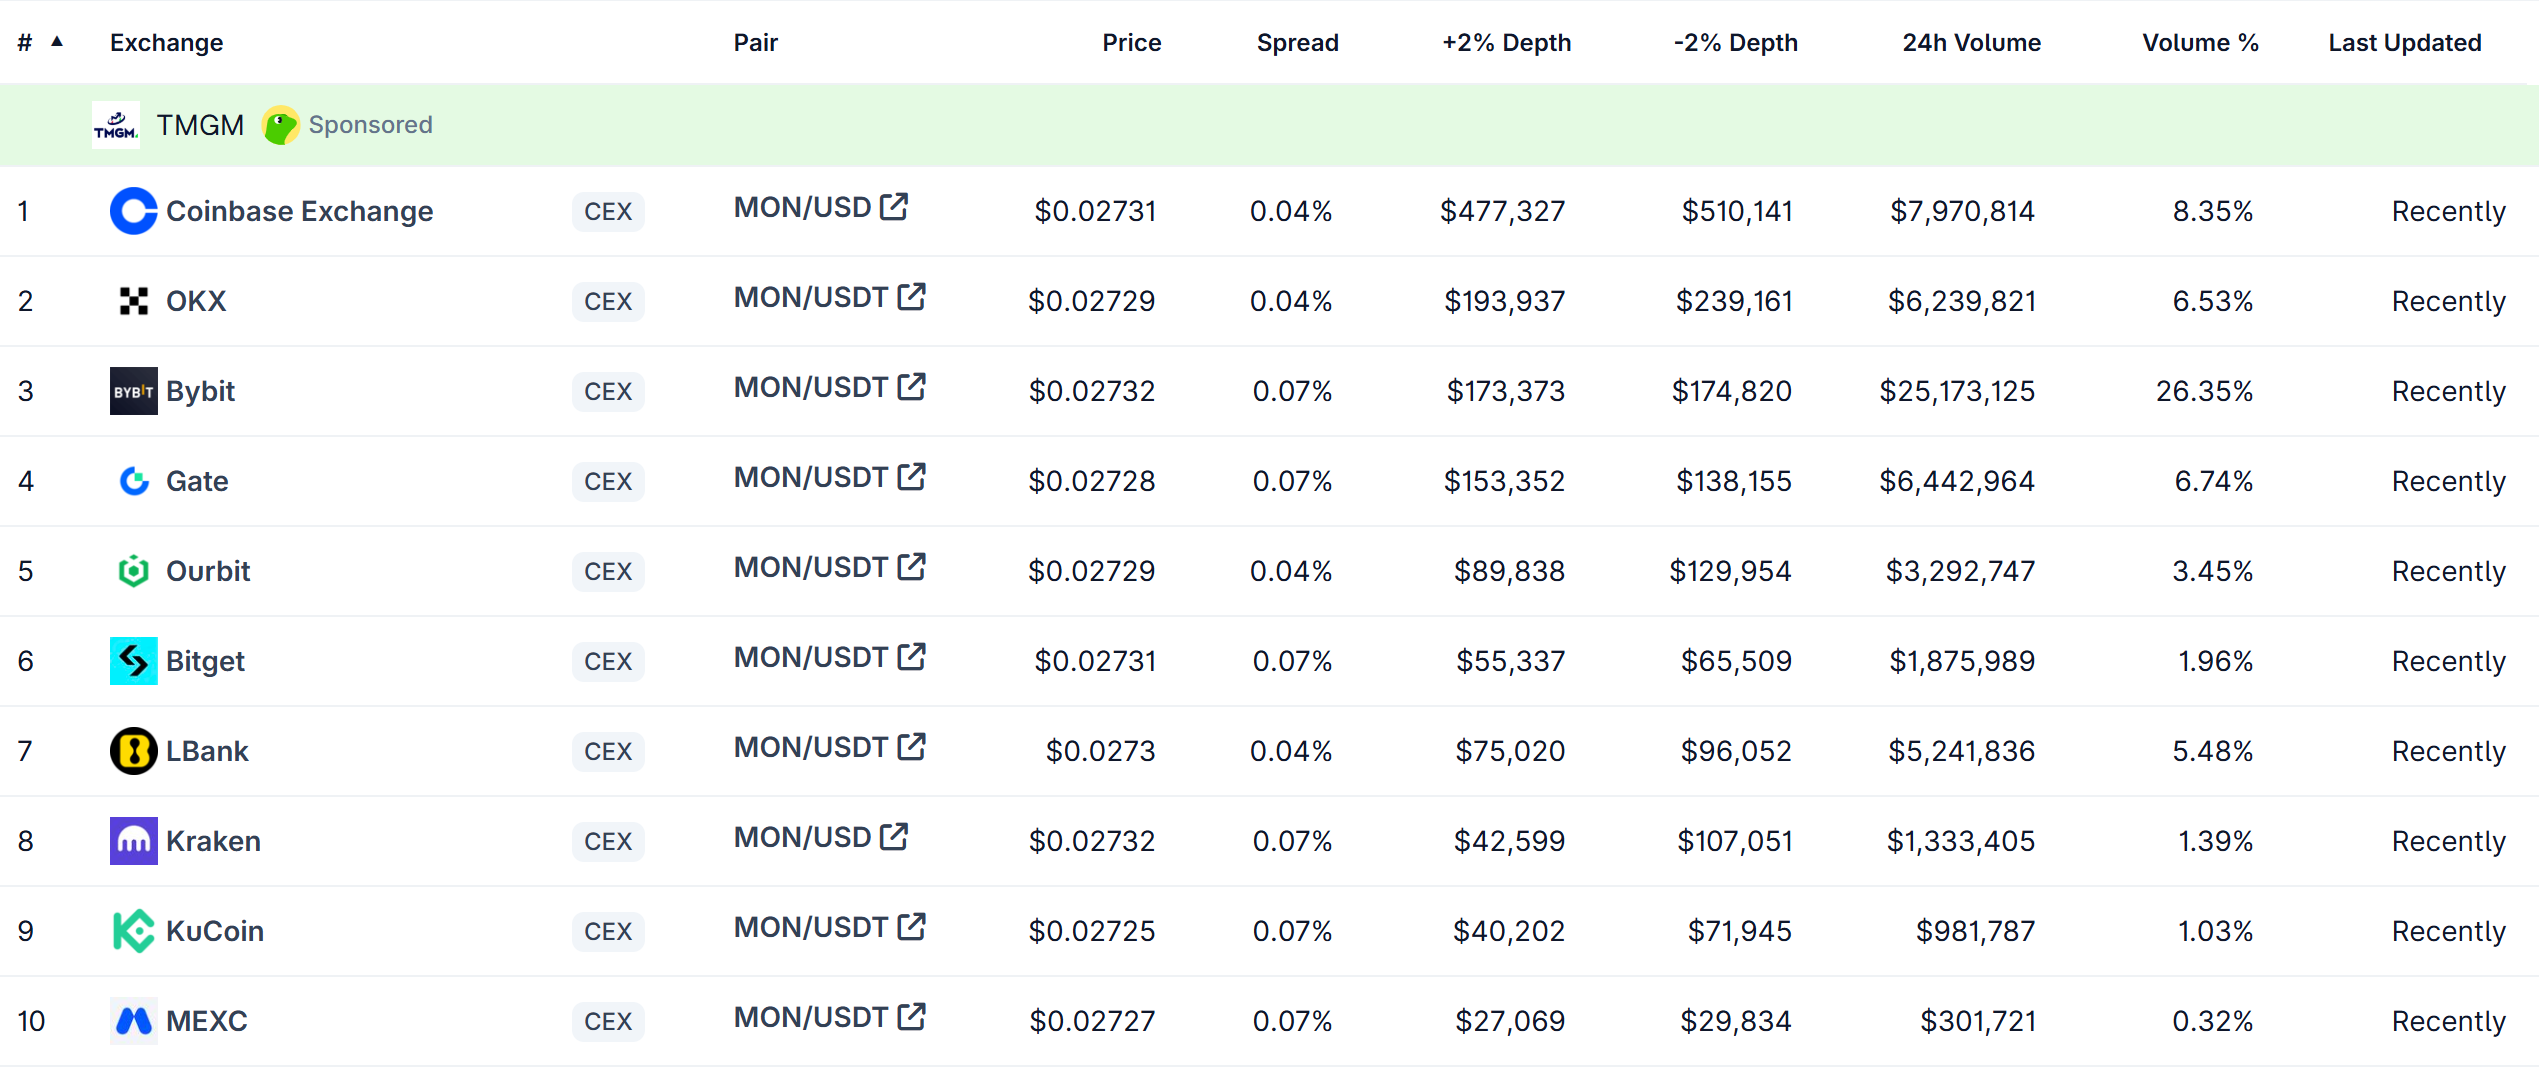Screen dimensions: 2539x1070
Task: Click the Exchange column header
Action: [166, 42]
